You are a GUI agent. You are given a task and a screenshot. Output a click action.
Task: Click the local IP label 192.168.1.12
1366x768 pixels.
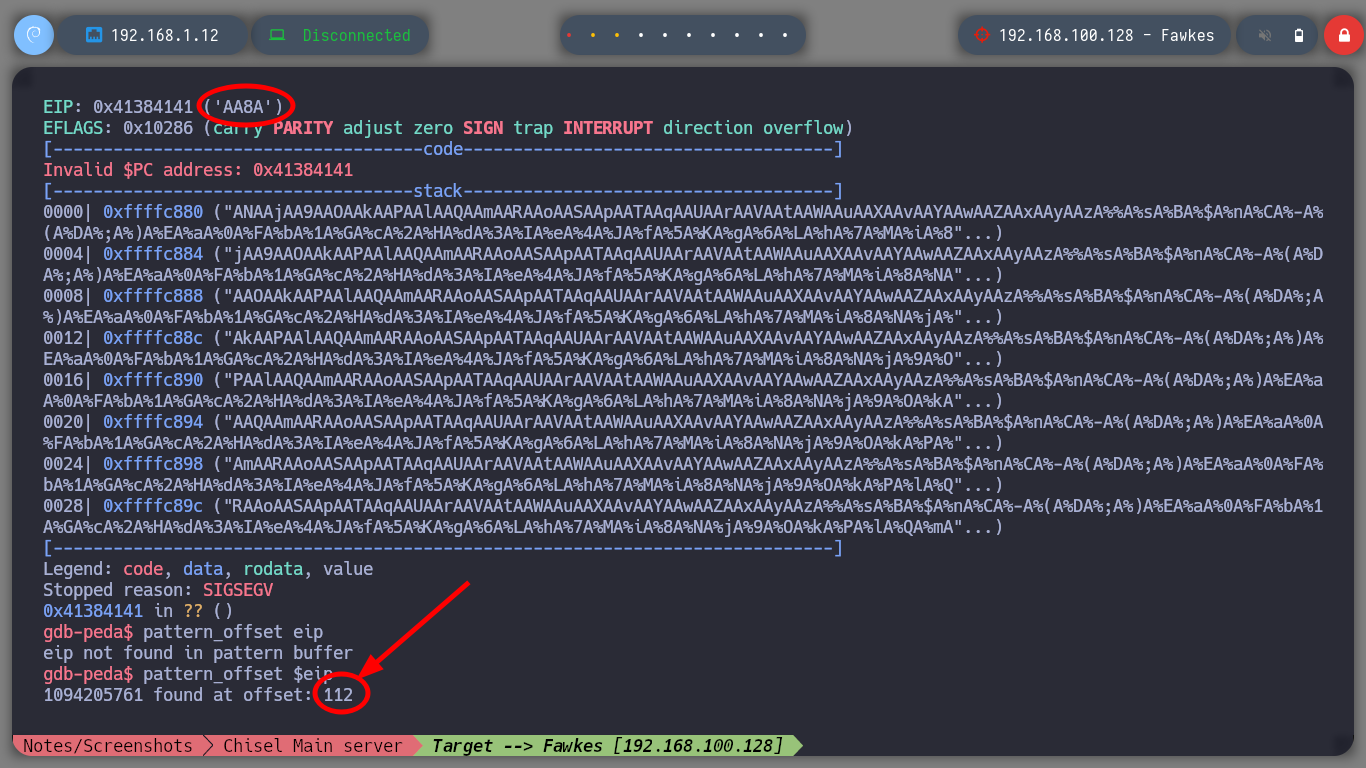(x=164, y=35)
